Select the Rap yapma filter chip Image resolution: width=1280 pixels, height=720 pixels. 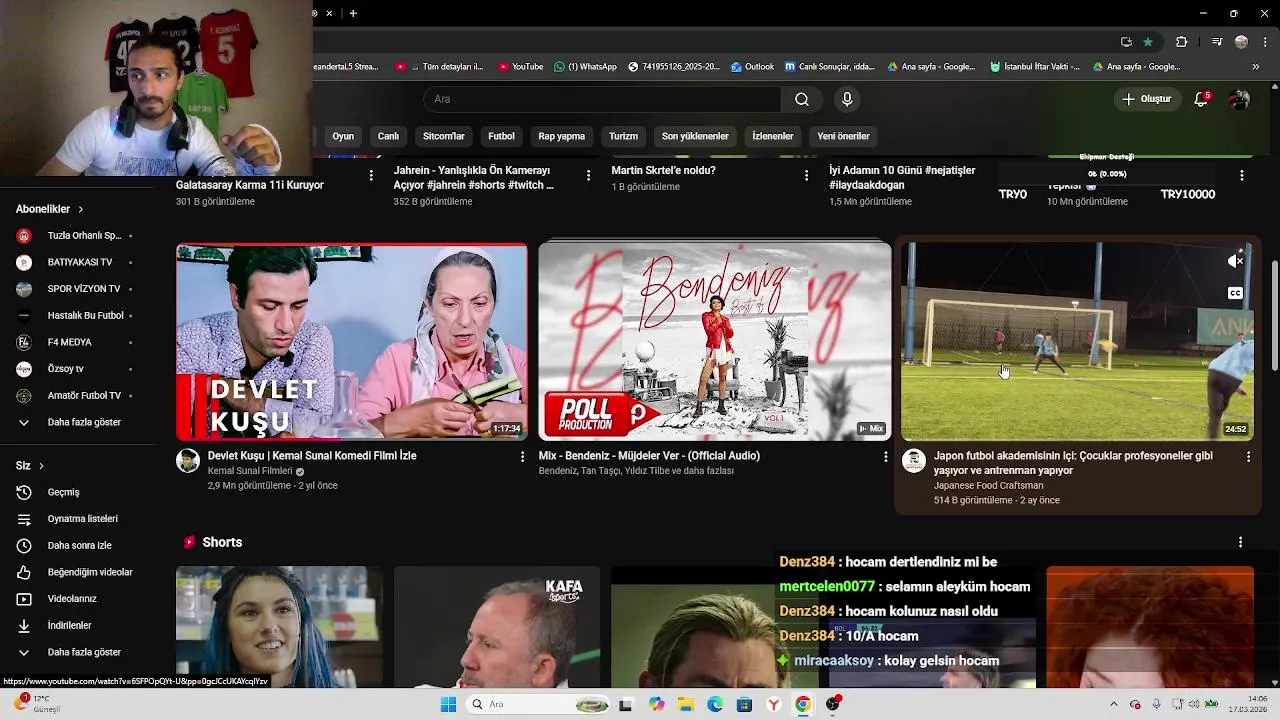[562, 136]
